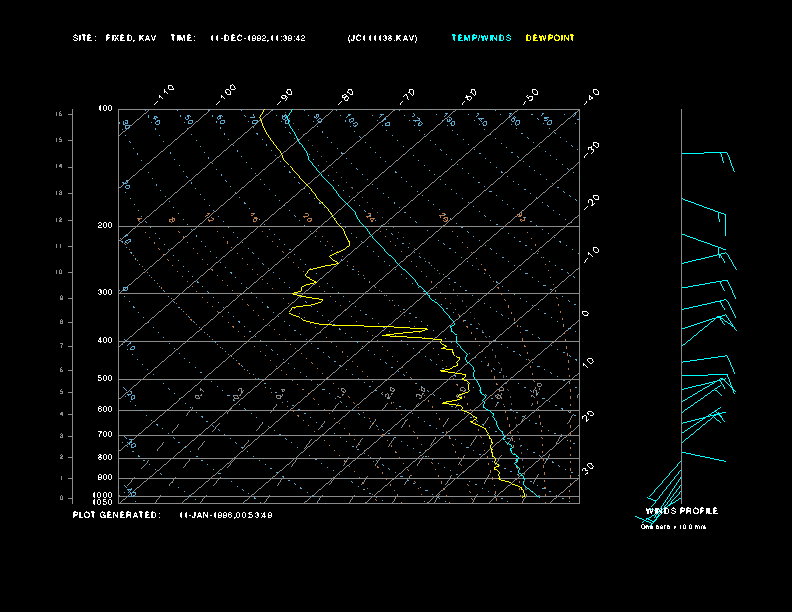The image size is (792, 612).
Task: Click the PLOT GENERATED label
Action: (115, 515)
